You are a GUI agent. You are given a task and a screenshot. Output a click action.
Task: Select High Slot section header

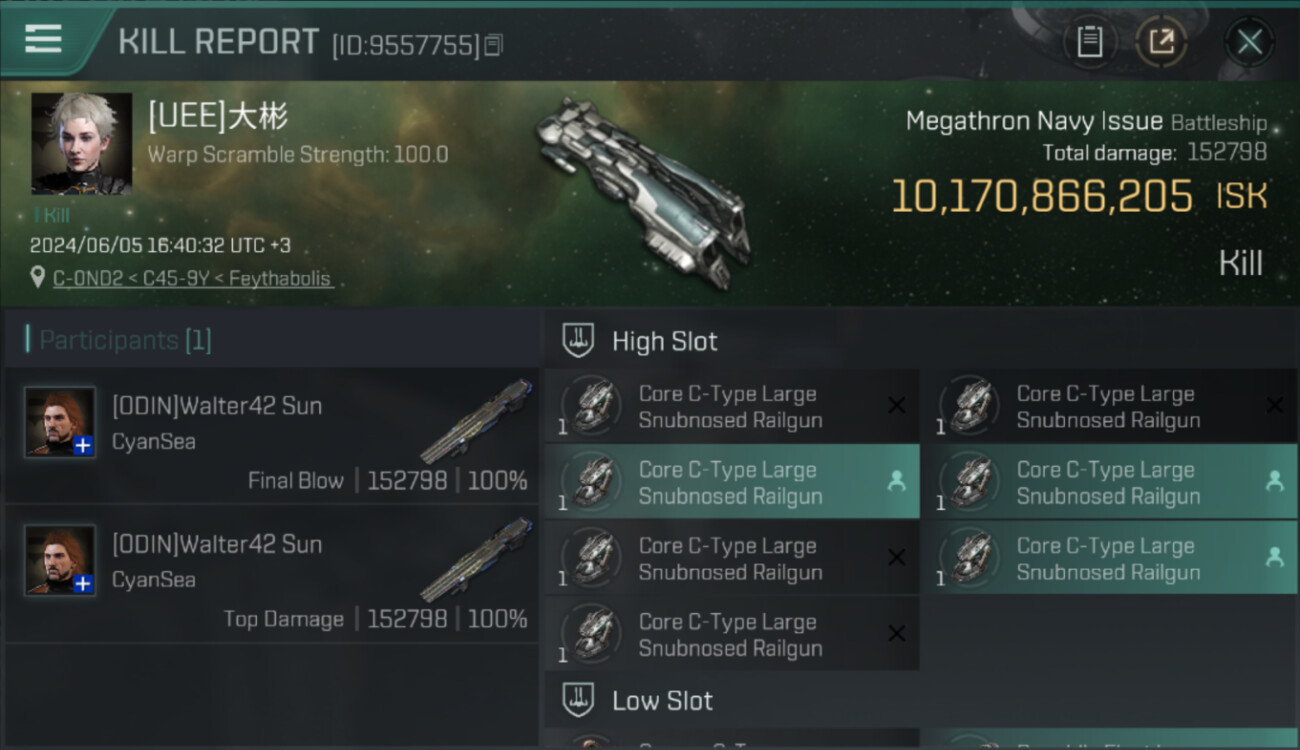click(665, 341)
